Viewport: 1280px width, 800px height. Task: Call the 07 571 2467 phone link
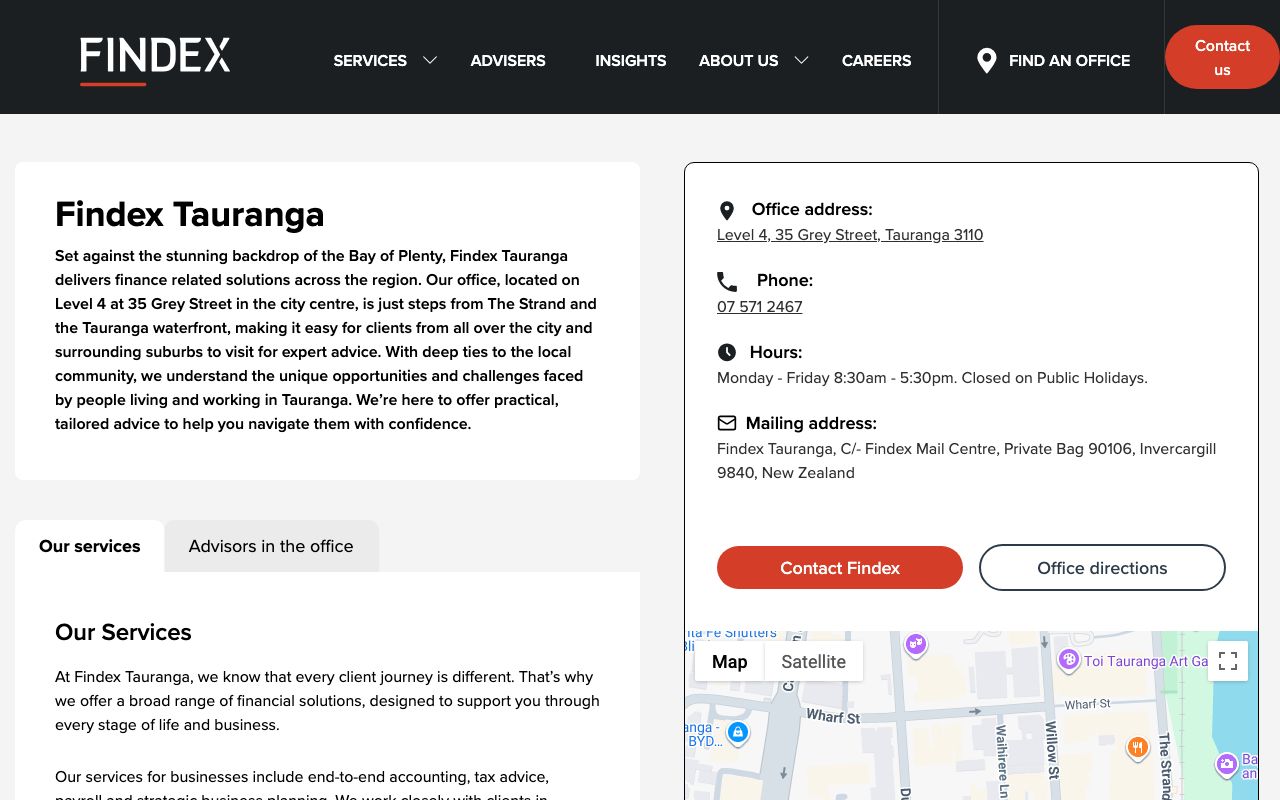(760, 307)
